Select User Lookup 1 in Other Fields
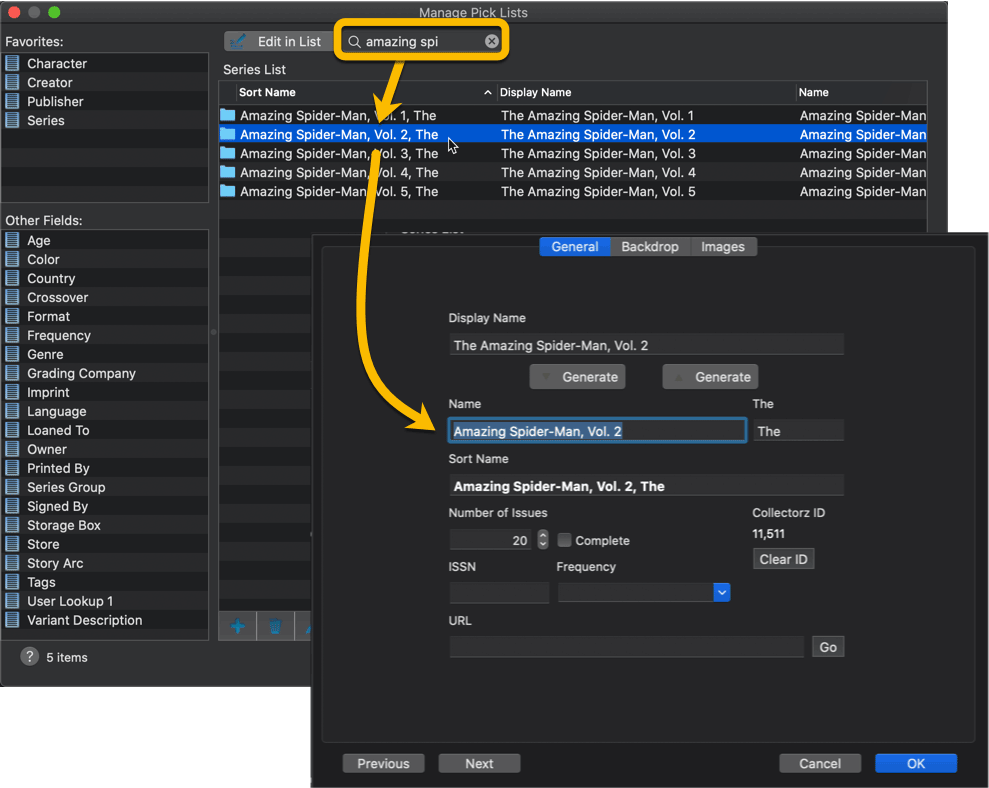This screenshot has height=788, width=989. pos(105,601)
